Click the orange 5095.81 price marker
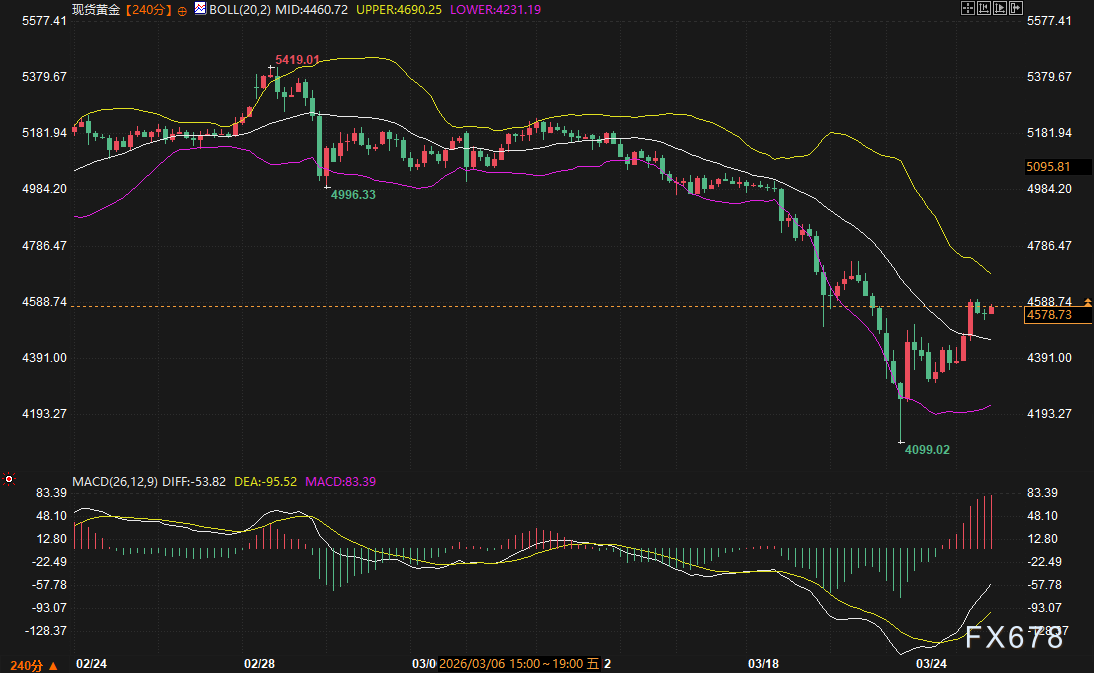Screen dimensions: 1094x673 click(x=1048, y=167)
